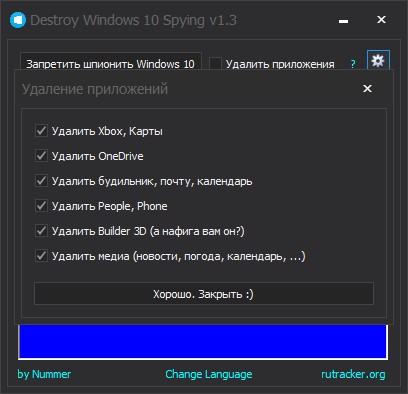This screenshot has width=408, height=394.
Task: Toggle Удалить медиа (новости, погода) checkbox
Action: coord(41,256)
